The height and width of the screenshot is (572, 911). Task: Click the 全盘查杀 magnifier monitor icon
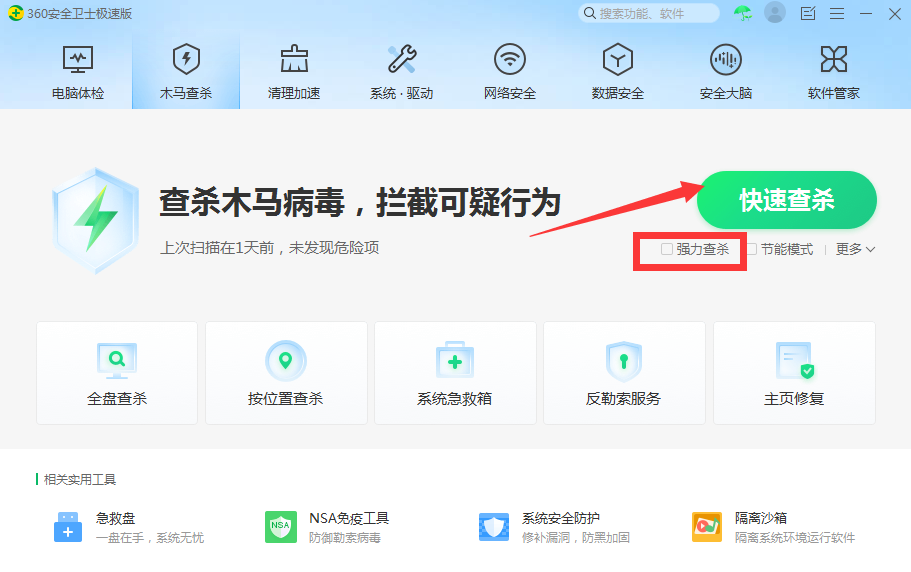pos(117,360)
